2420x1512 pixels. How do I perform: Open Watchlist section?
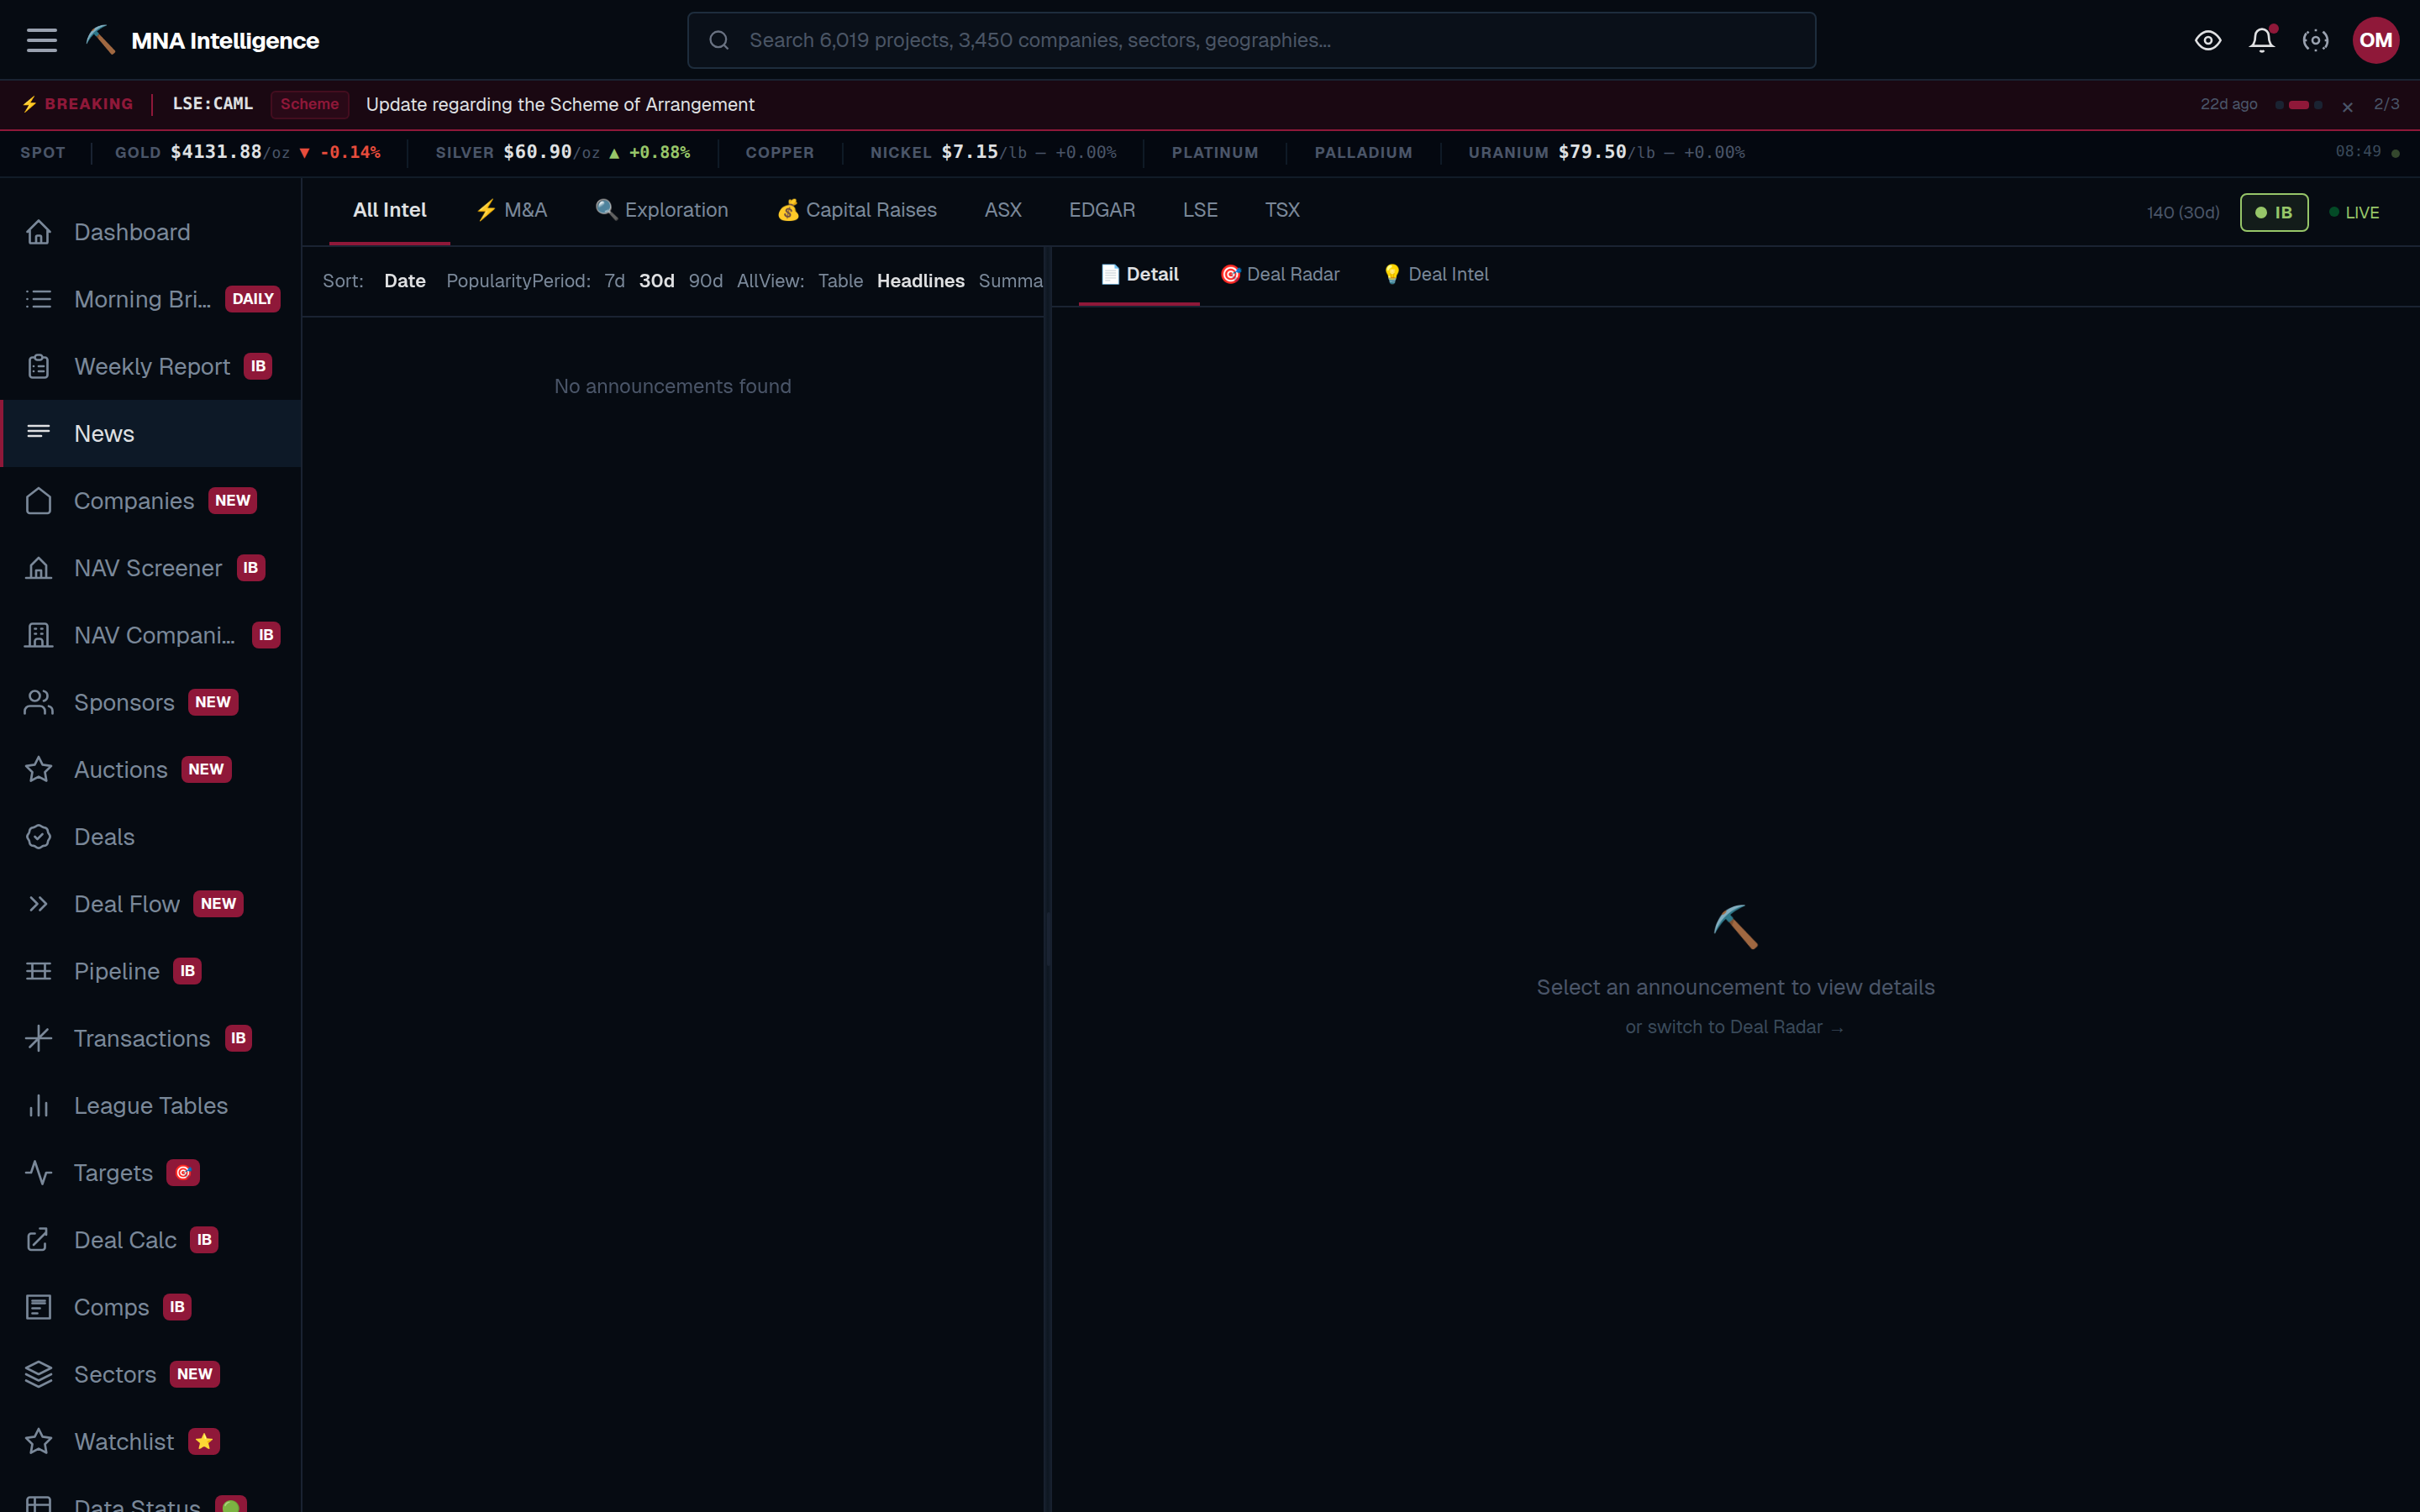tap(151, 1441)
